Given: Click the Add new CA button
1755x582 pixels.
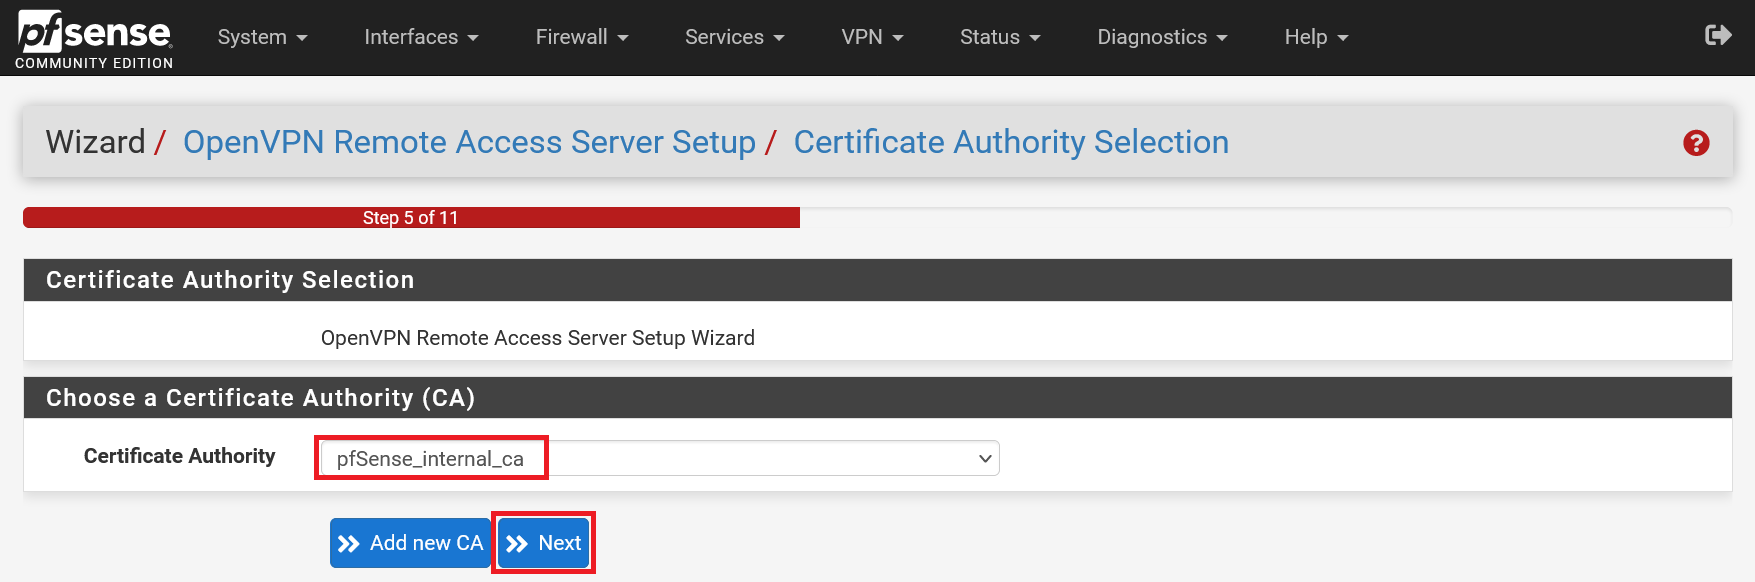Looking at the screenshot, I should tap(410, 543).
